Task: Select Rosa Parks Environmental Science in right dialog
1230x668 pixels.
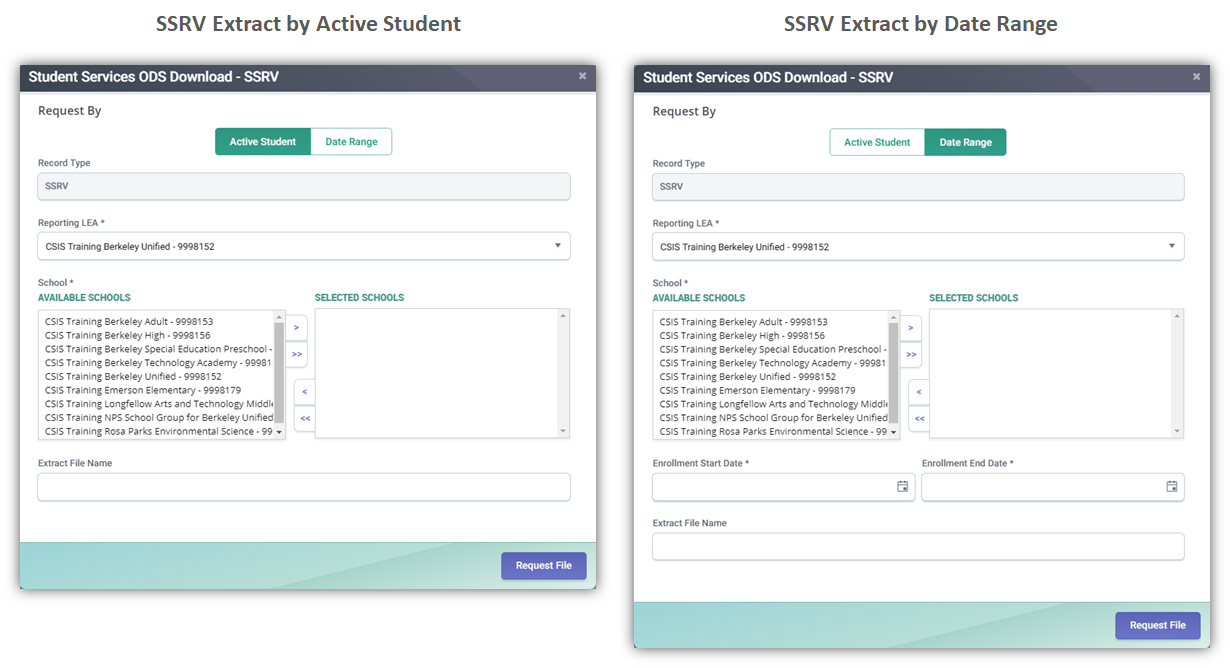Action: click(773, 432)
